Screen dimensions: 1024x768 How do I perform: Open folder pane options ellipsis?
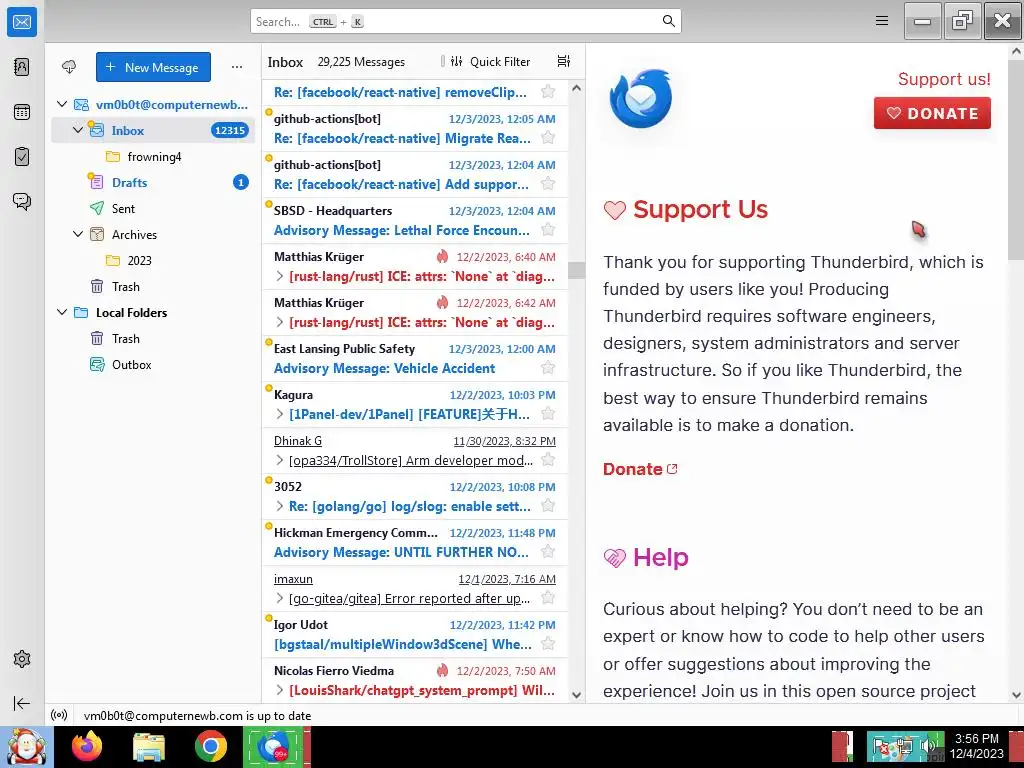(237, 67)
